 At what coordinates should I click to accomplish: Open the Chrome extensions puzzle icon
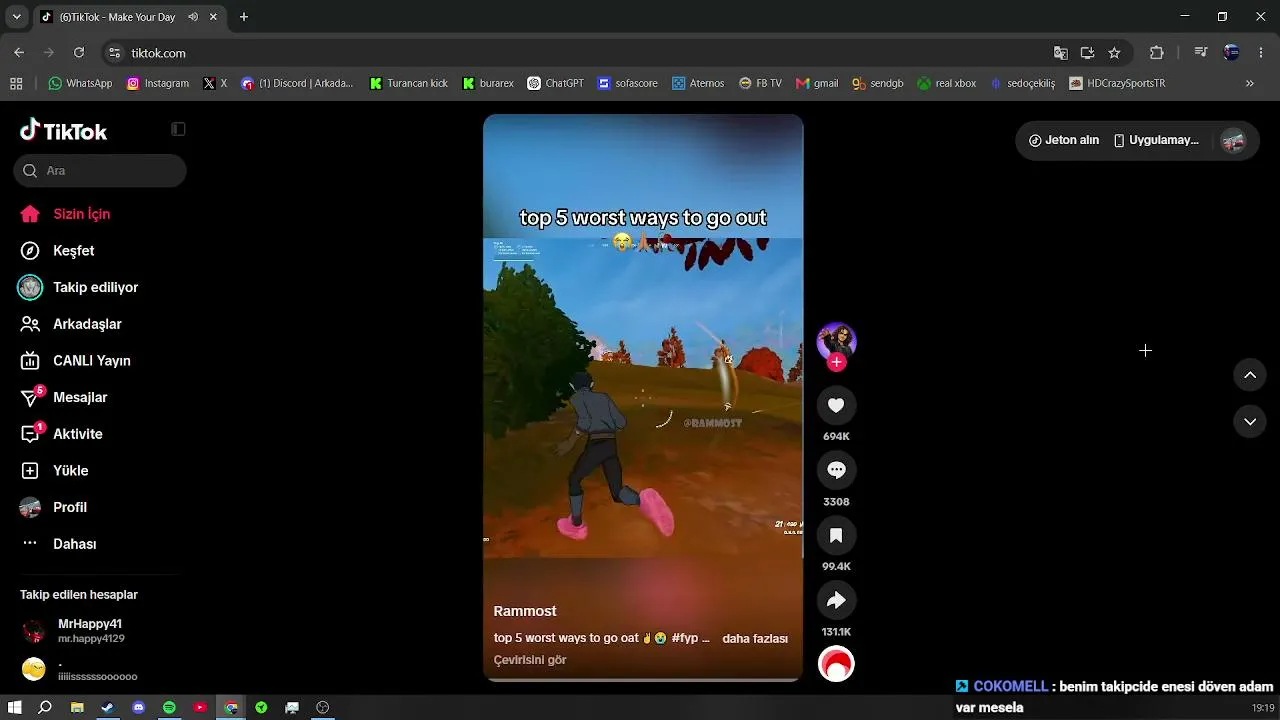pyautogui.click(x=1157, y=53)
